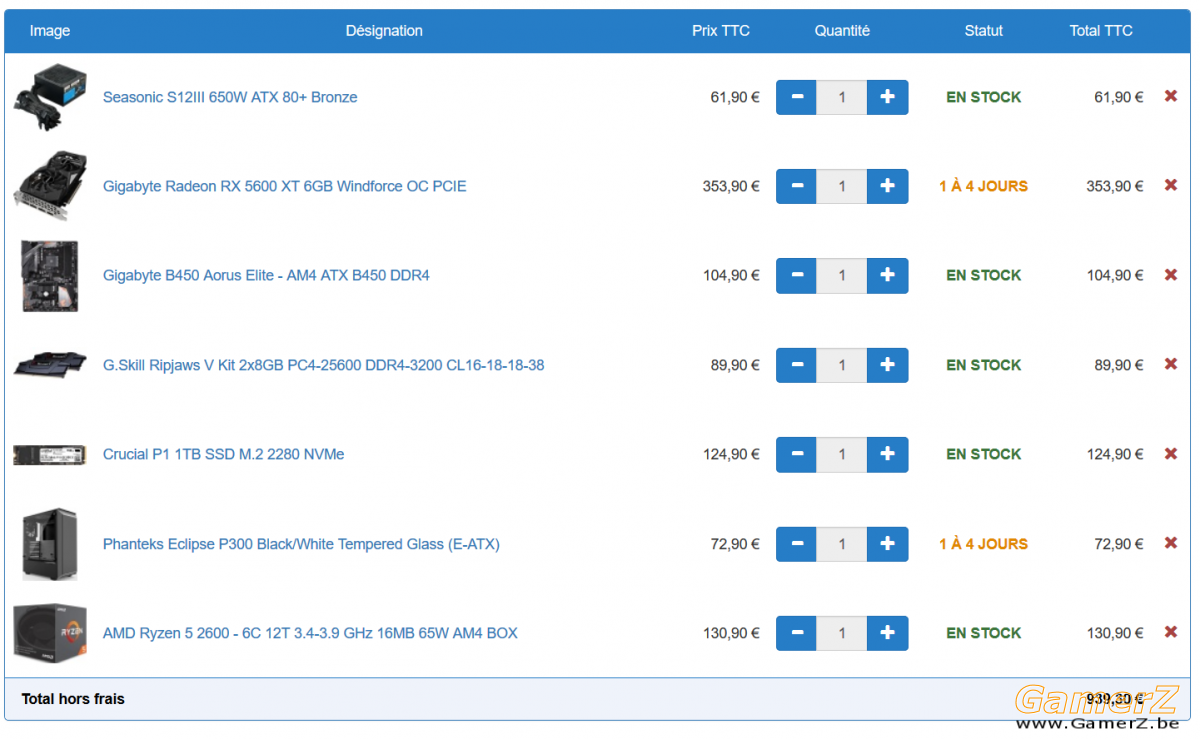Decrease quantity of G.Skill Ripjaws V kit
This screenshot has height=739, width=1200.
point(797,365)
